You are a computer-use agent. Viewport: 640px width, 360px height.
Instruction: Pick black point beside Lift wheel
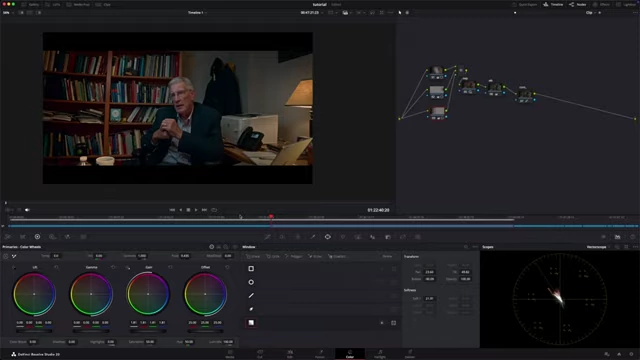tap(13, 267)
